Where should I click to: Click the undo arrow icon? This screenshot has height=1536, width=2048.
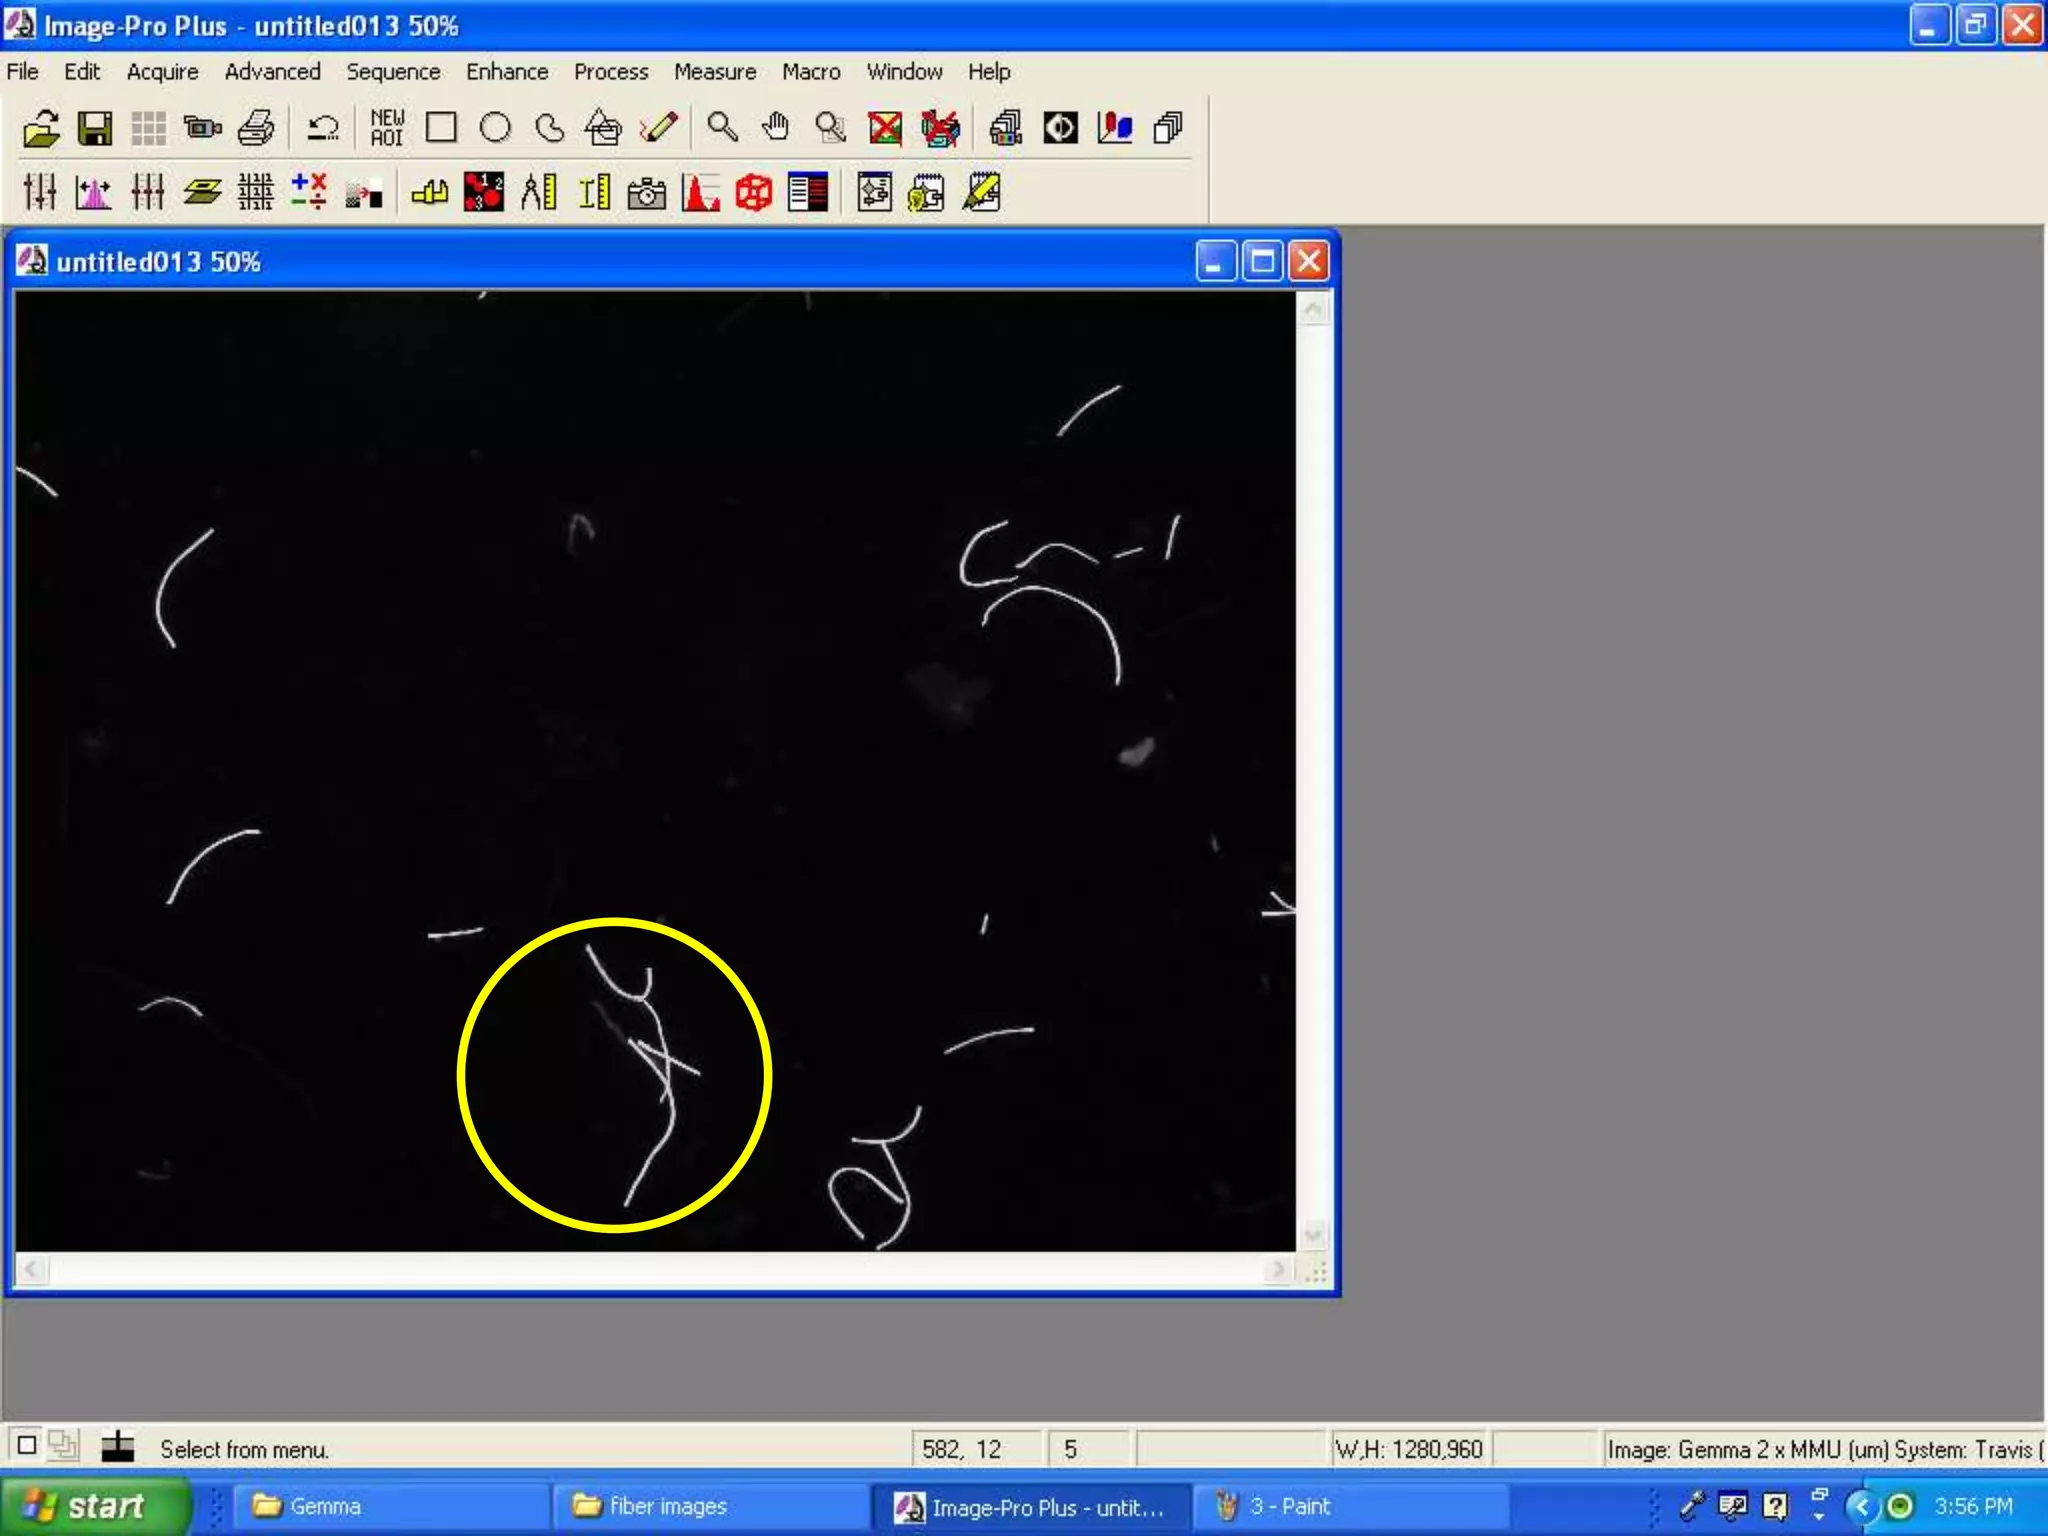pos(322,128)
